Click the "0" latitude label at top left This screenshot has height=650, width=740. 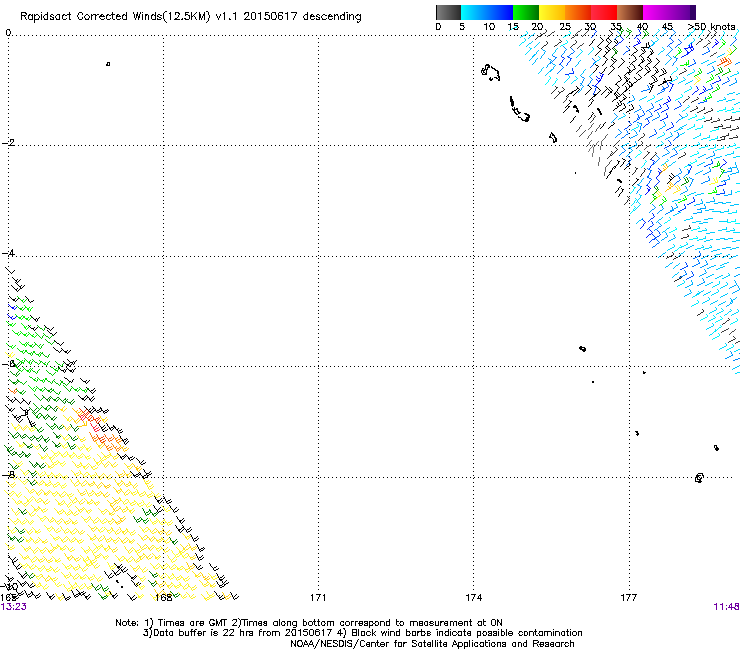pos(8,33)
